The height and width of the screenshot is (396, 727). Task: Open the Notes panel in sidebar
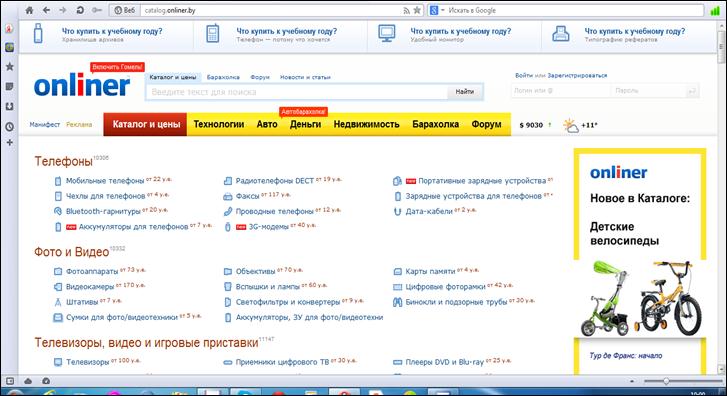(9, 87)
